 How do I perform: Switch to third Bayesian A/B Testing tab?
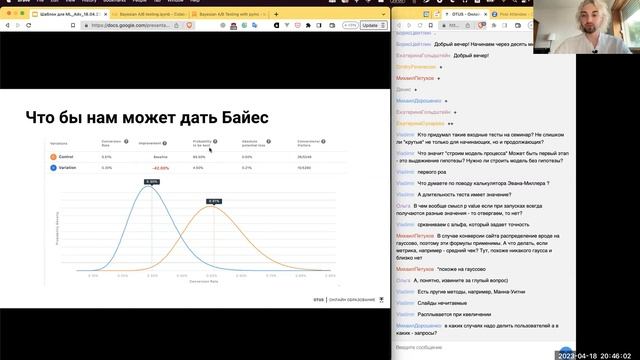click(230, 14)
